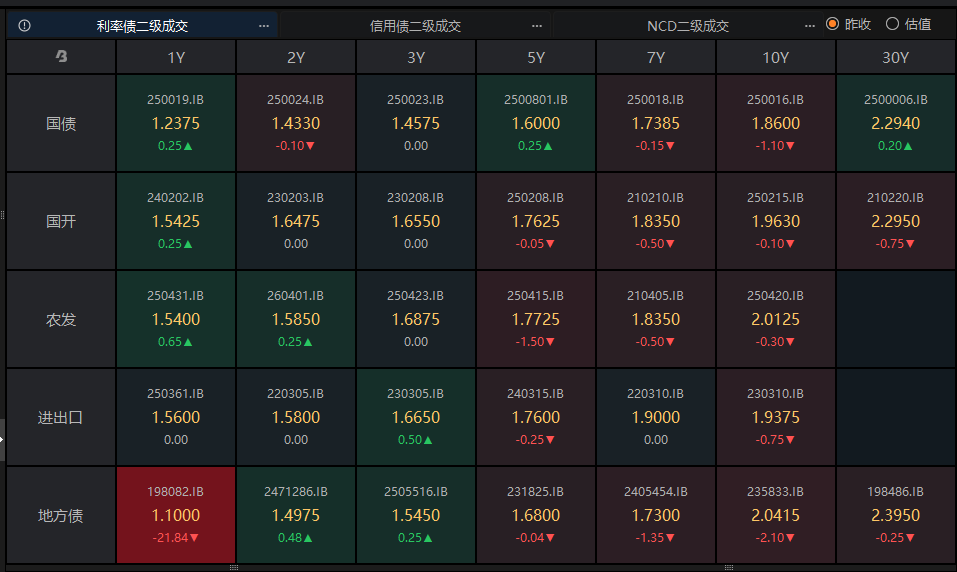Open bond 250215.IB in 国开 10Y cell

pos(776,221)
